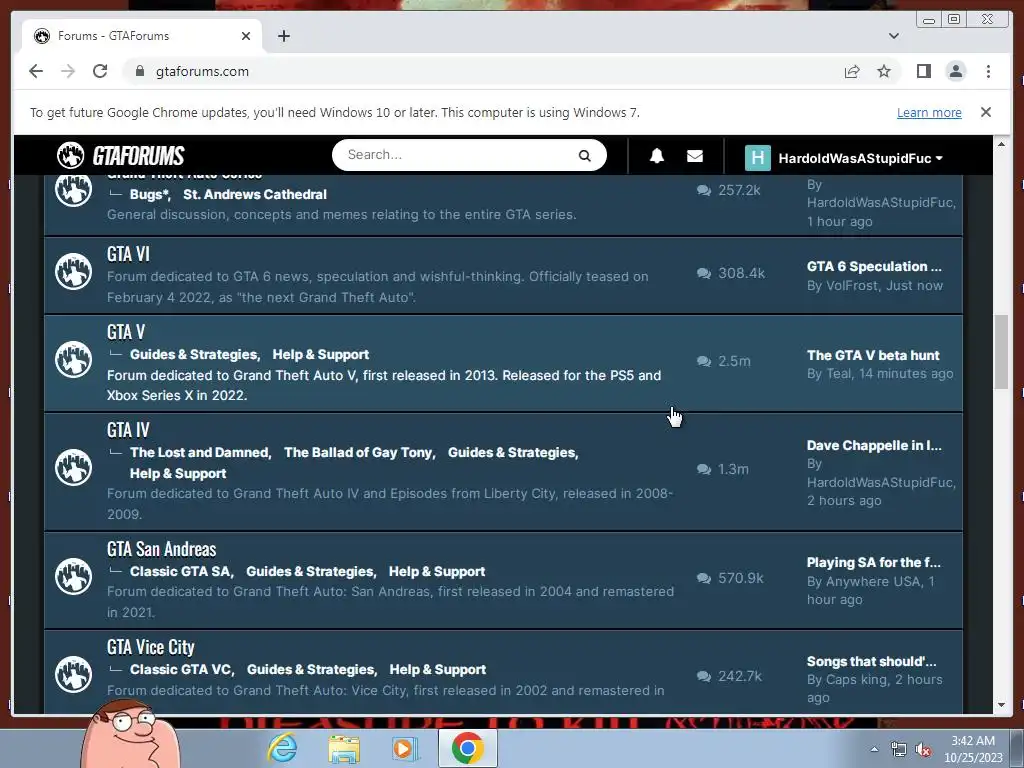The image size is (1024, 768).
Task: Click the GTAForums logo in header
Action: click(x=121, y=155)
